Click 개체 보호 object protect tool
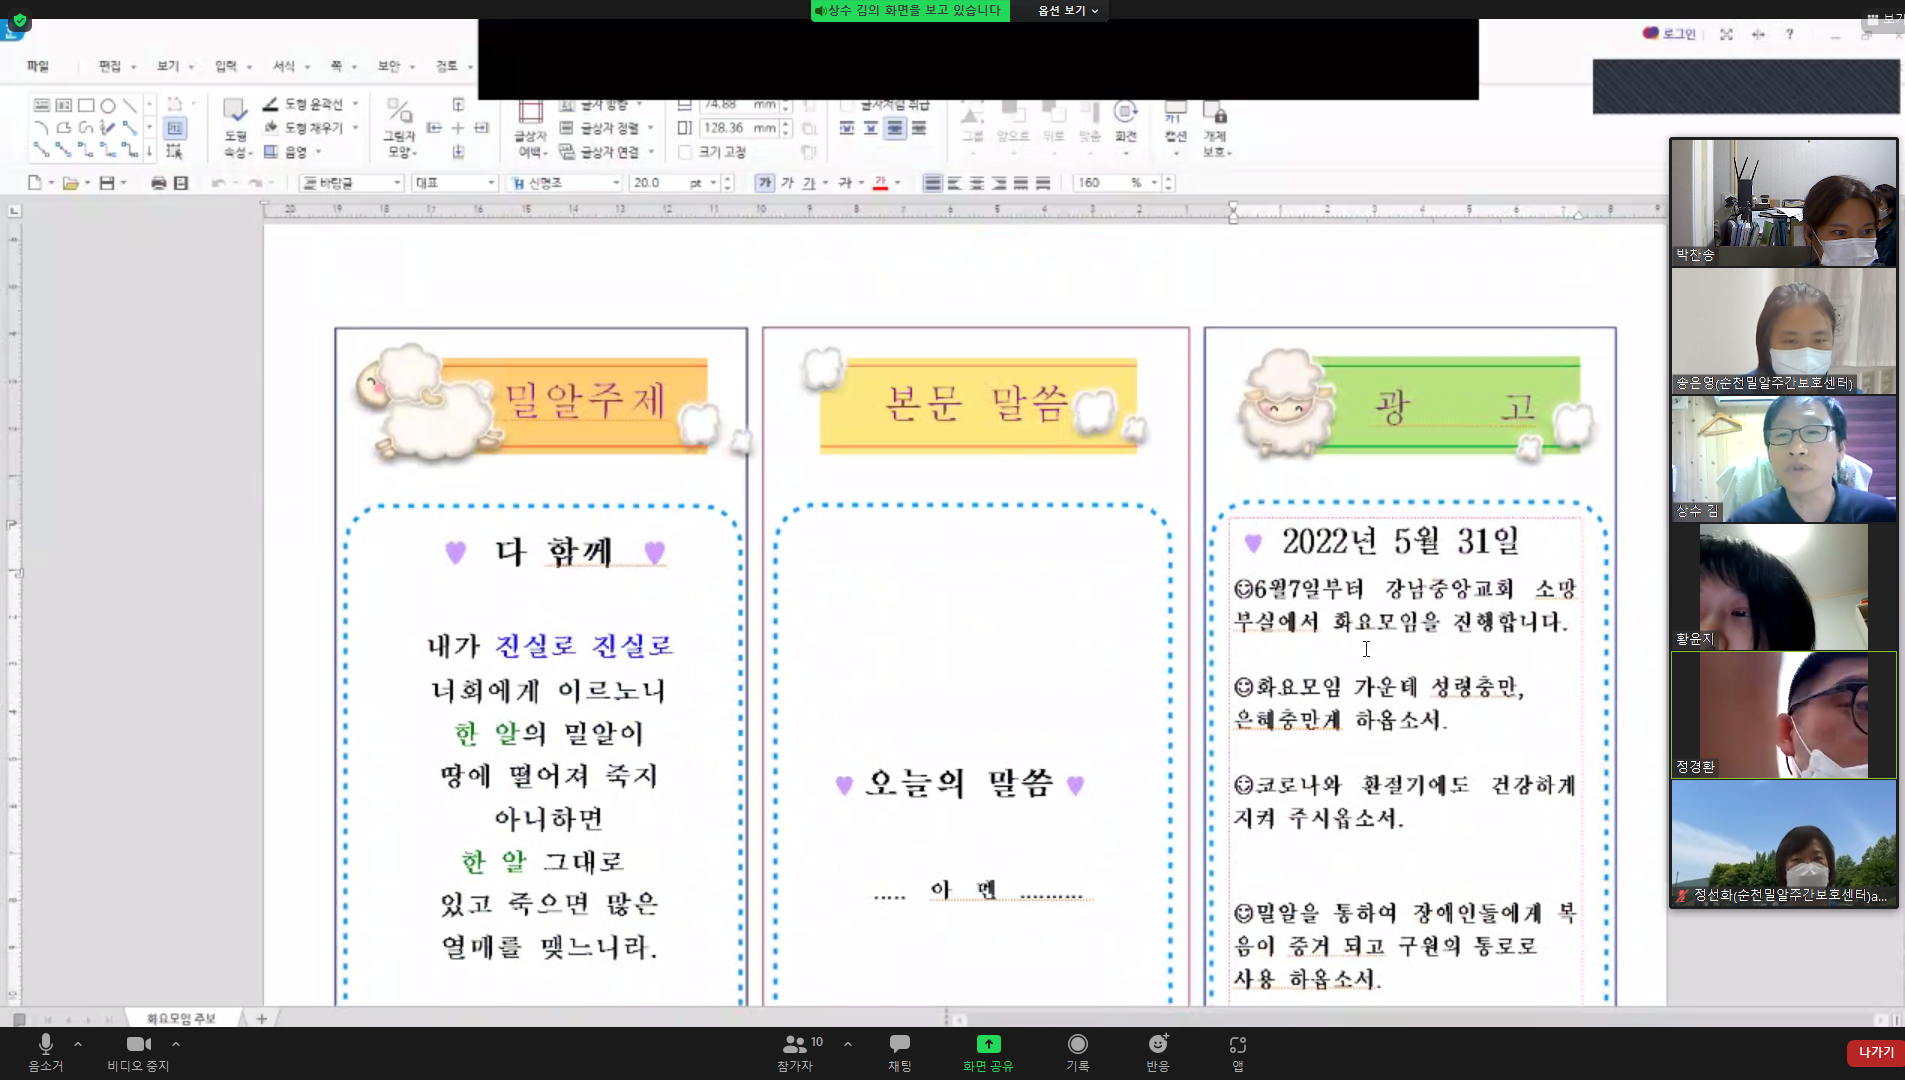Image resolution: width=1905 pixels, height=1080 pixels. pyautogui.click(x=1216, y=129)
